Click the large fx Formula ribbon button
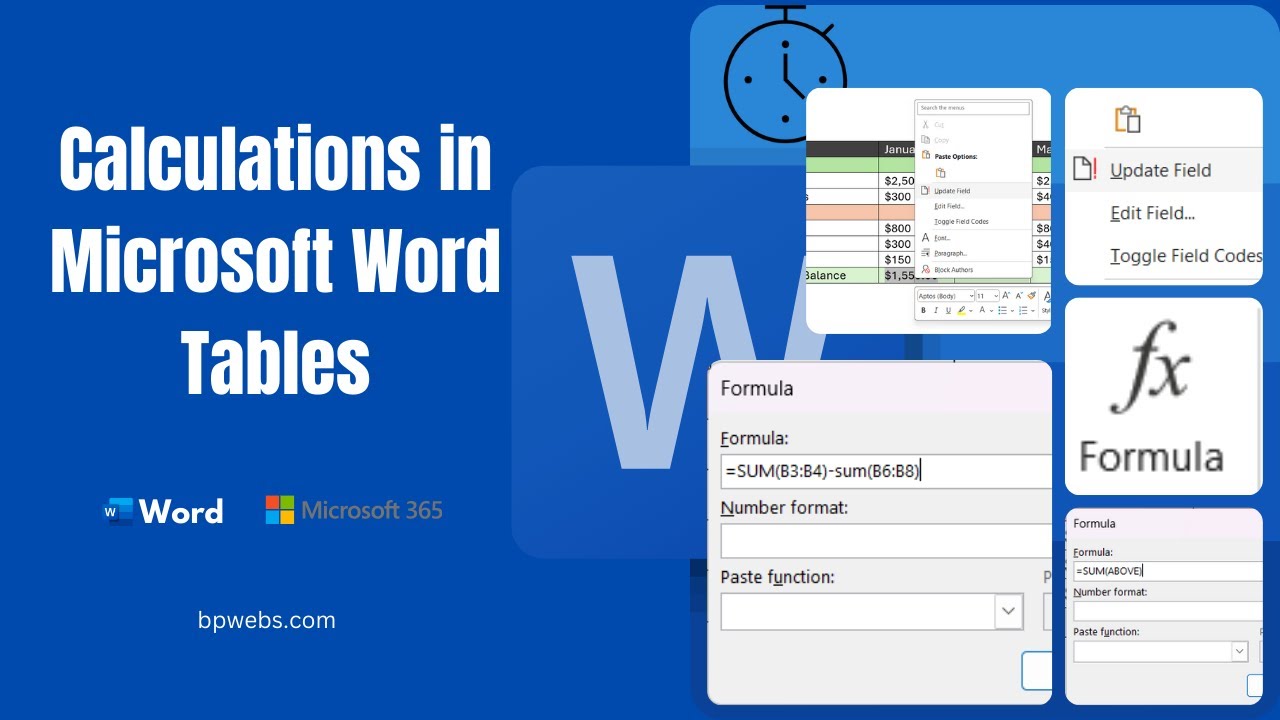The image size is (1280, 720). [x=1151, y=397]
